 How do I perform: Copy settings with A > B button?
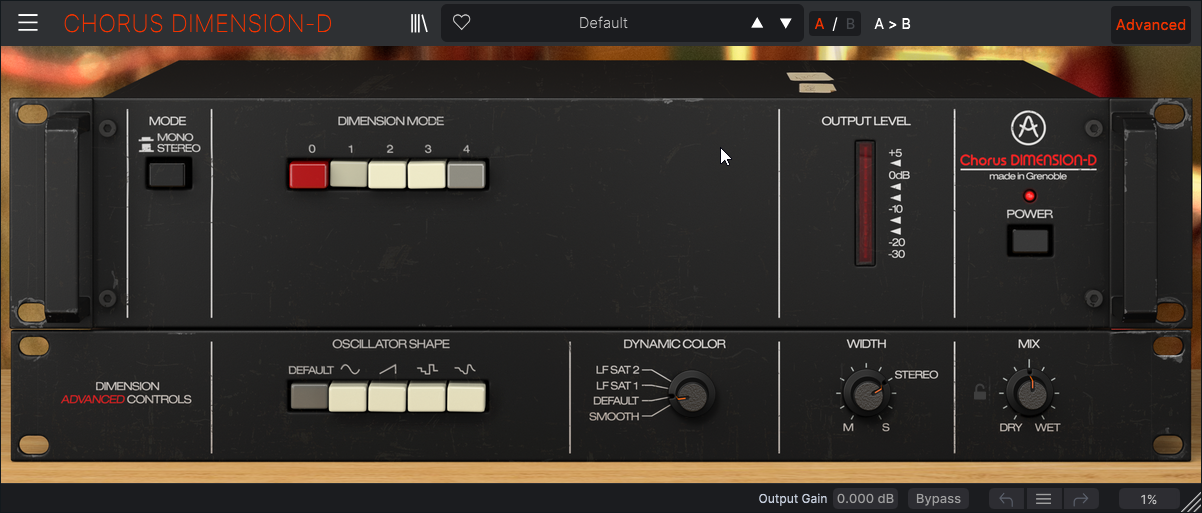892,23
